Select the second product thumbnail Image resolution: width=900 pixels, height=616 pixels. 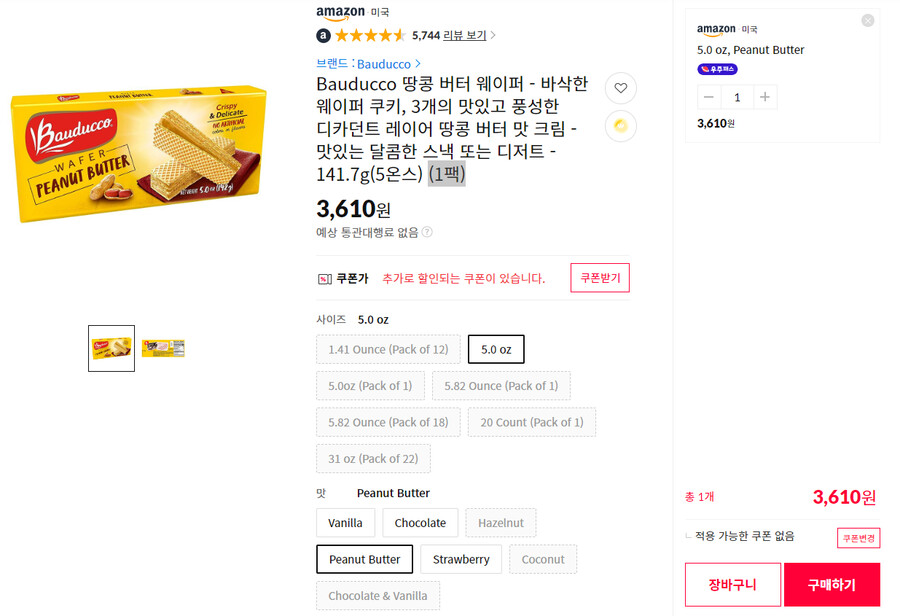pyautogui.click(x=163, y=347)
